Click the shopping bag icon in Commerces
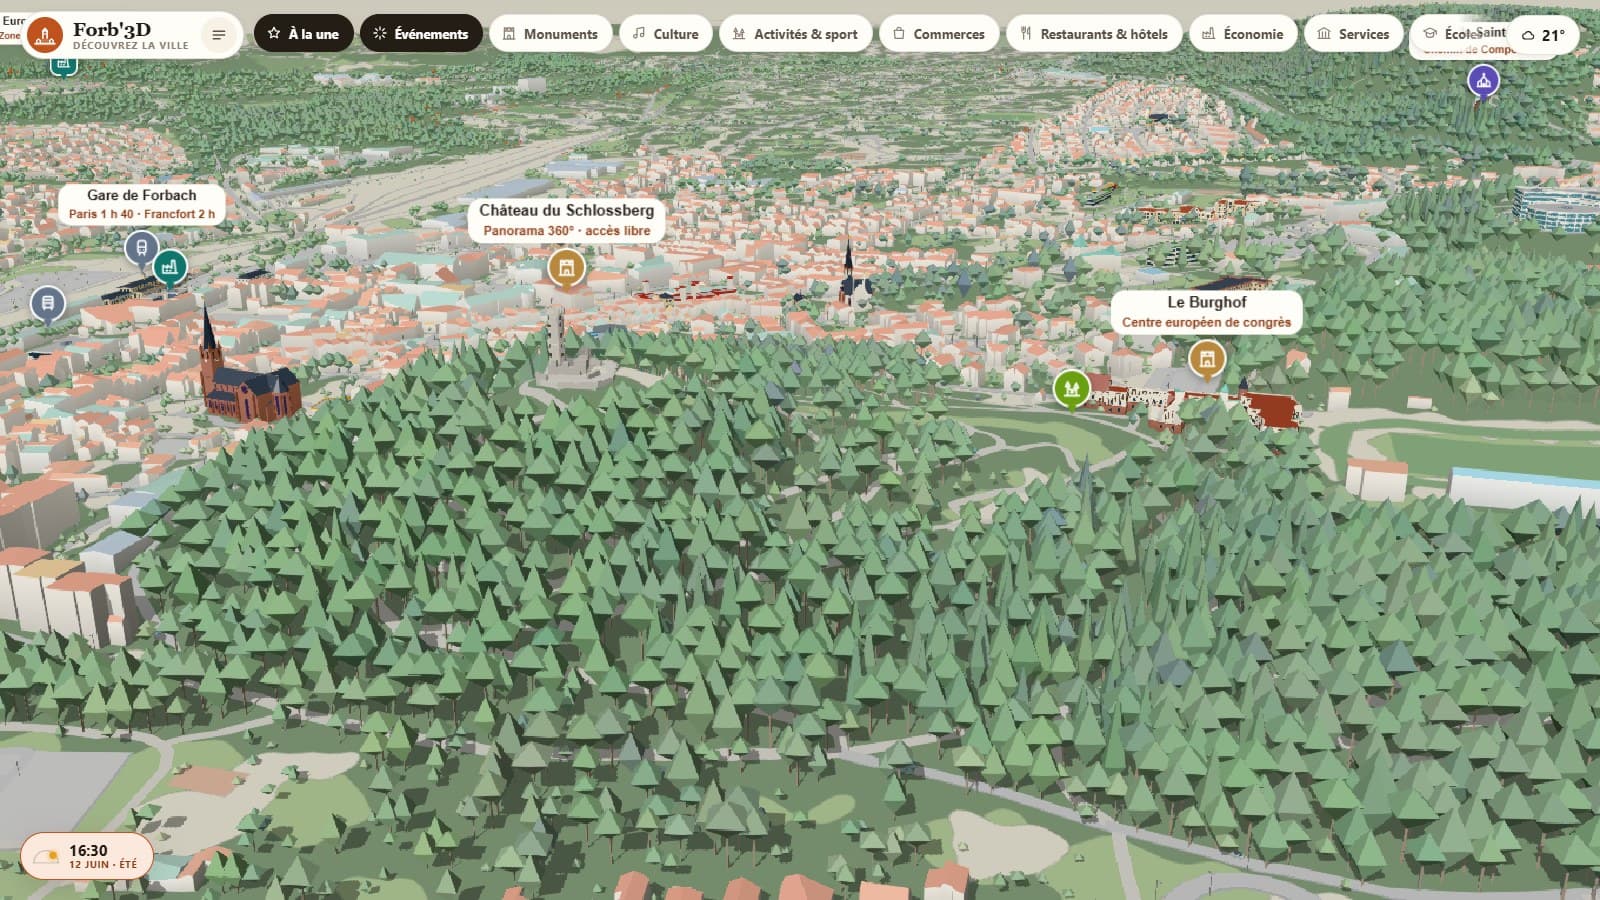The width and height of the screenshot is (1600, 900). coord(898,33)
